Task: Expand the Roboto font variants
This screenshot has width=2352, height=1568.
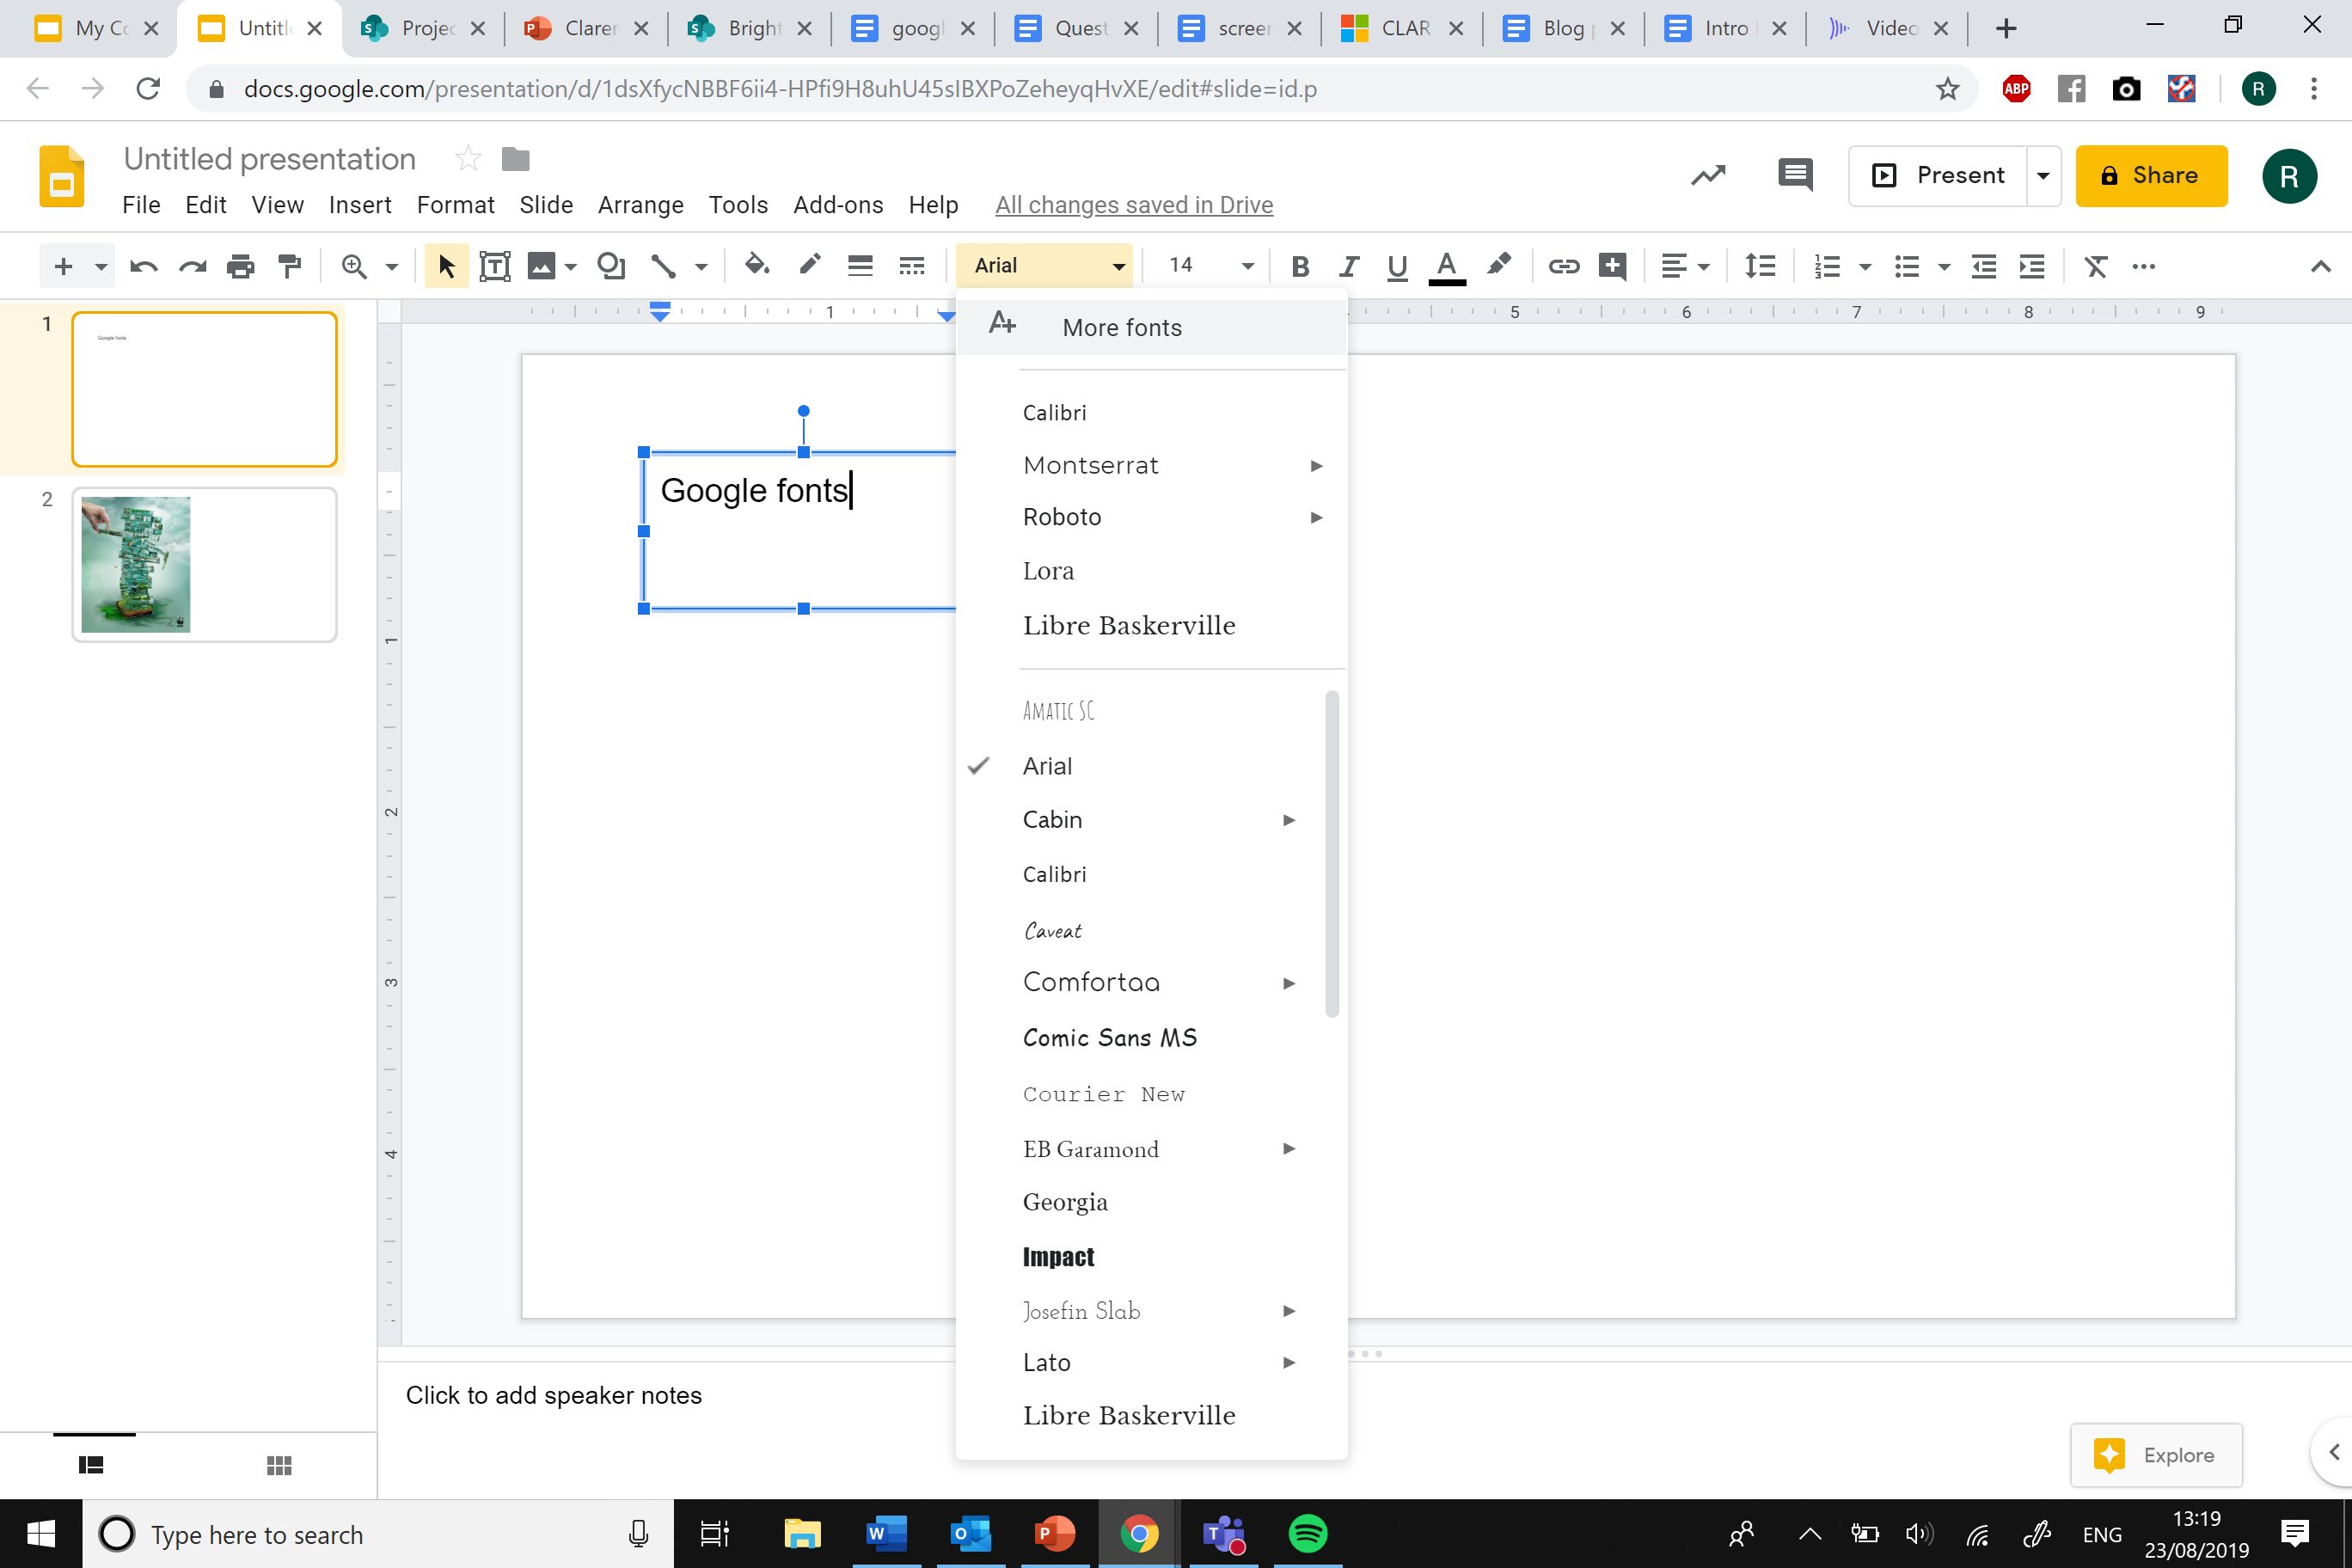Action: (1314, 517)
